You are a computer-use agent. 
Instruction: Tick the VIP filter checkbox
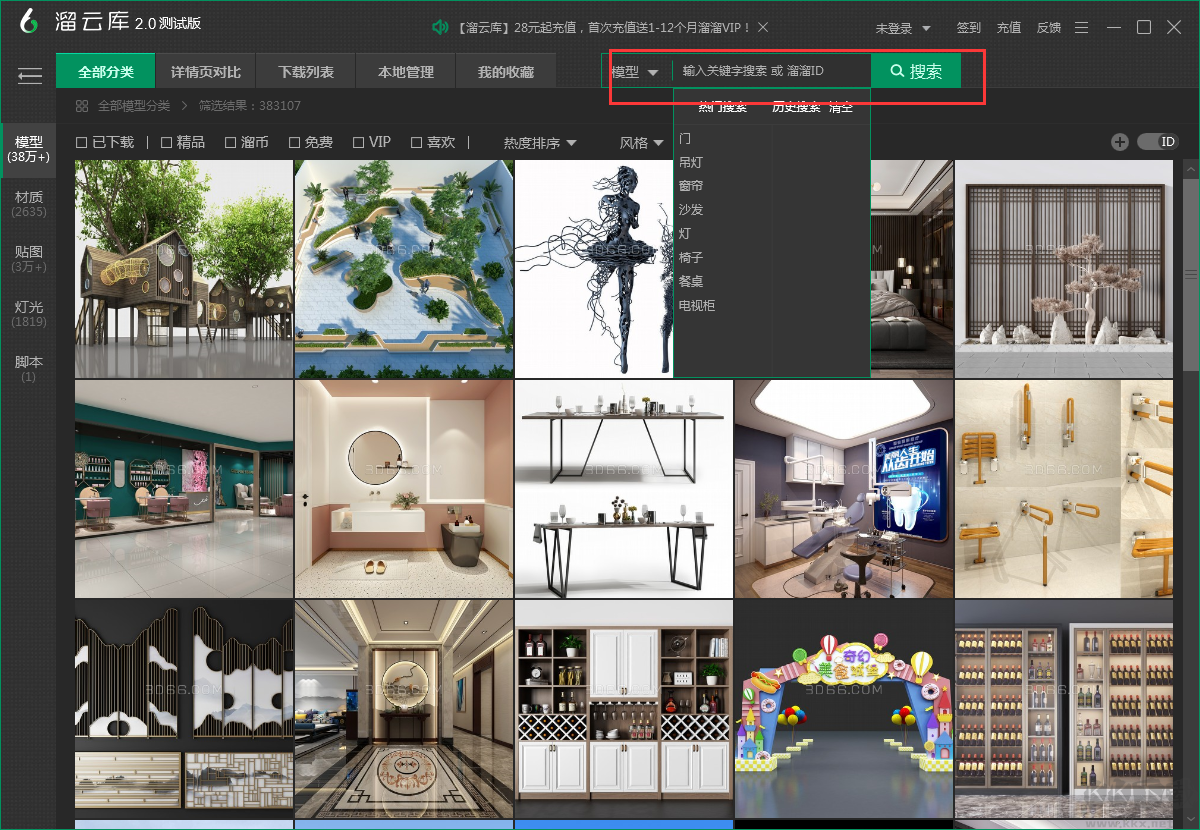pos(359,143)
